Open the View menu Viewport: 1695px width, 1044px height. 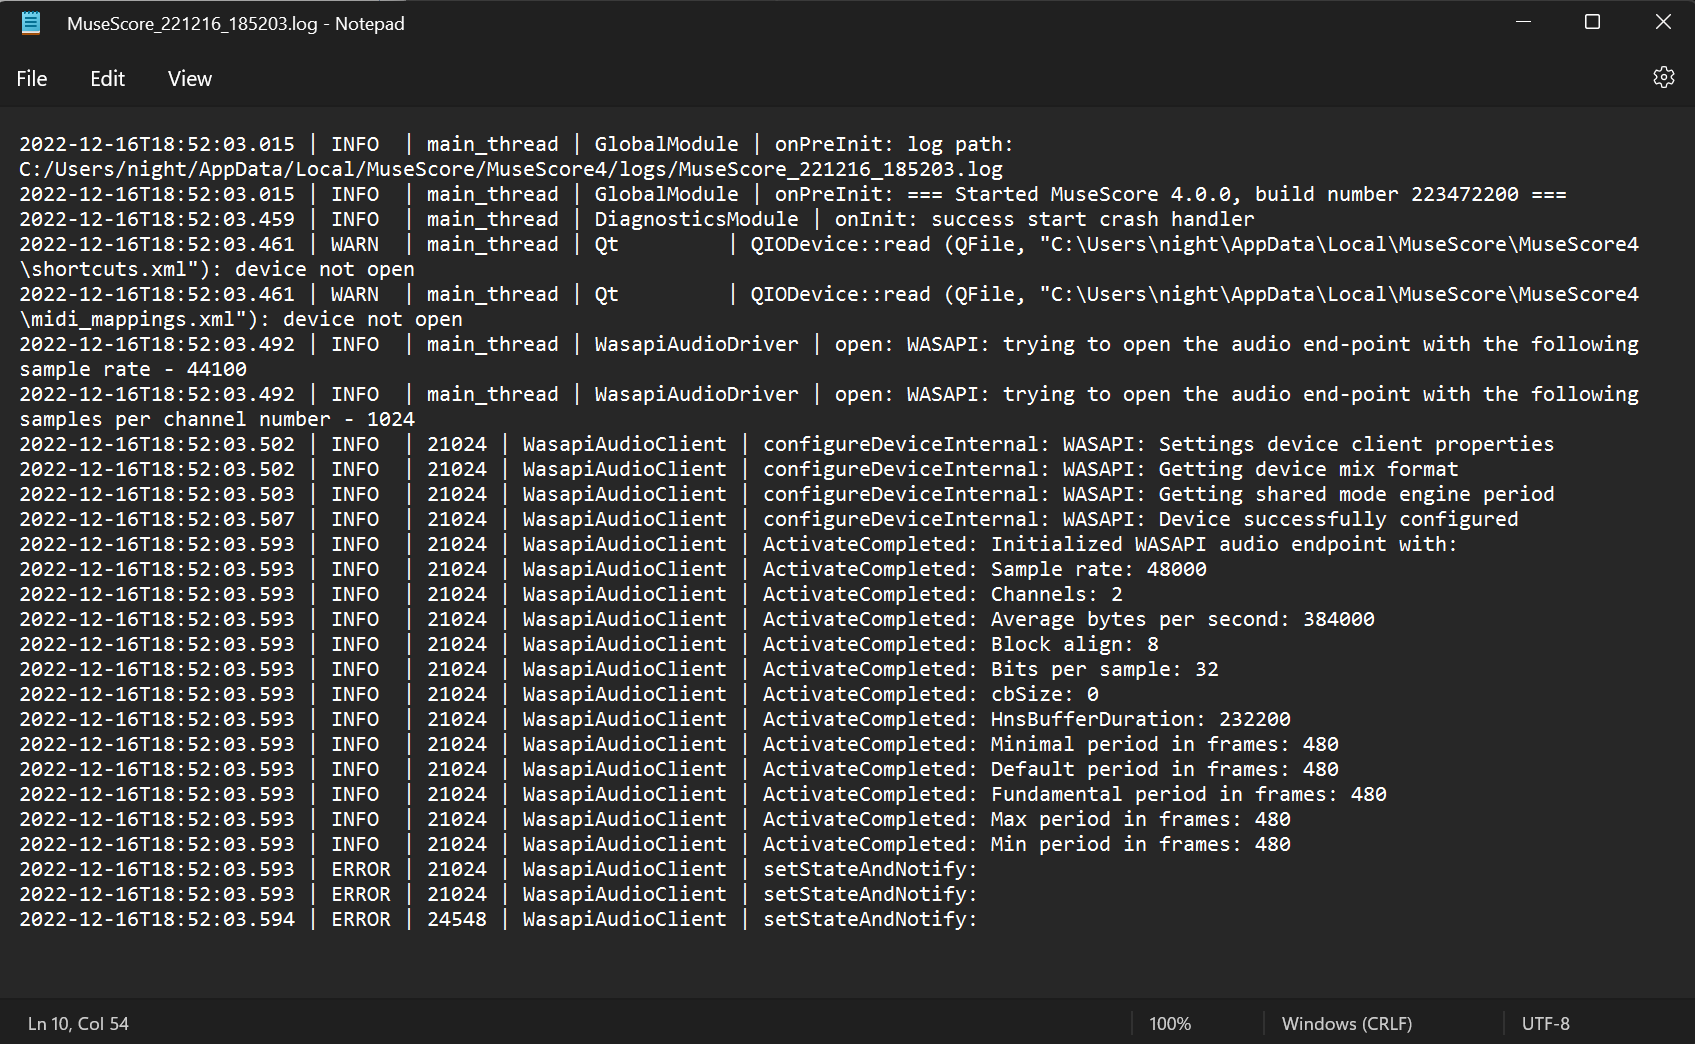(189, 78)
